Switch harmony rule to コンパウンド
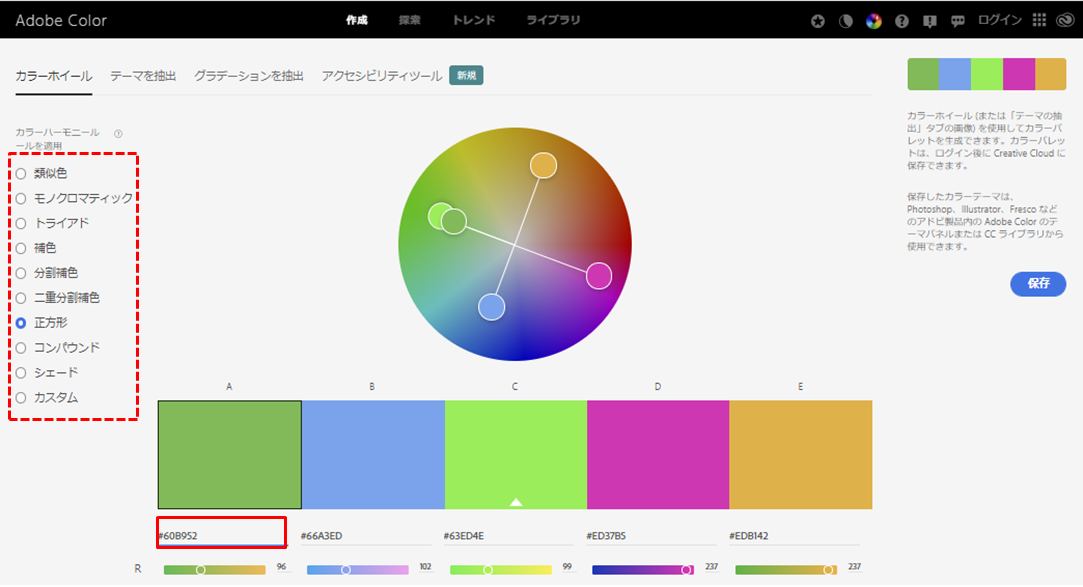The height and width of the screenshot is (587, 1083). tap(21, 348)
